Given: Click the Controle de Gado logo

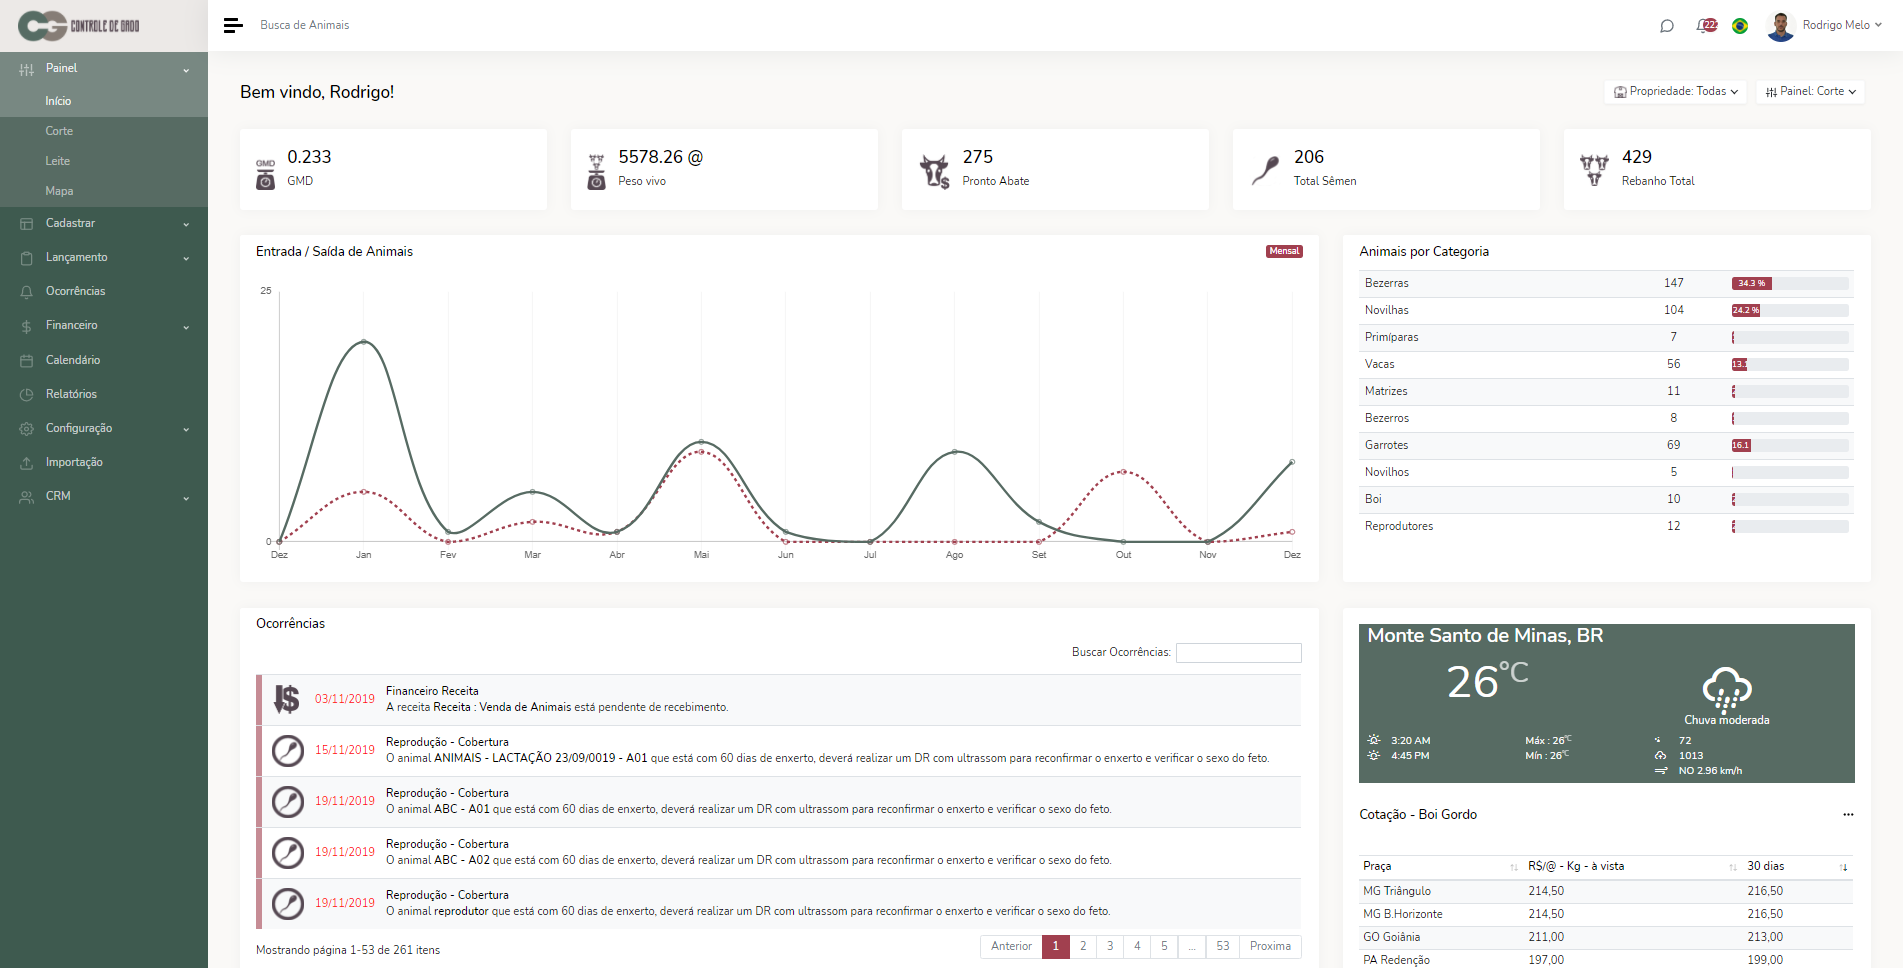Looking at the screenshot, I should coord(79,26).
